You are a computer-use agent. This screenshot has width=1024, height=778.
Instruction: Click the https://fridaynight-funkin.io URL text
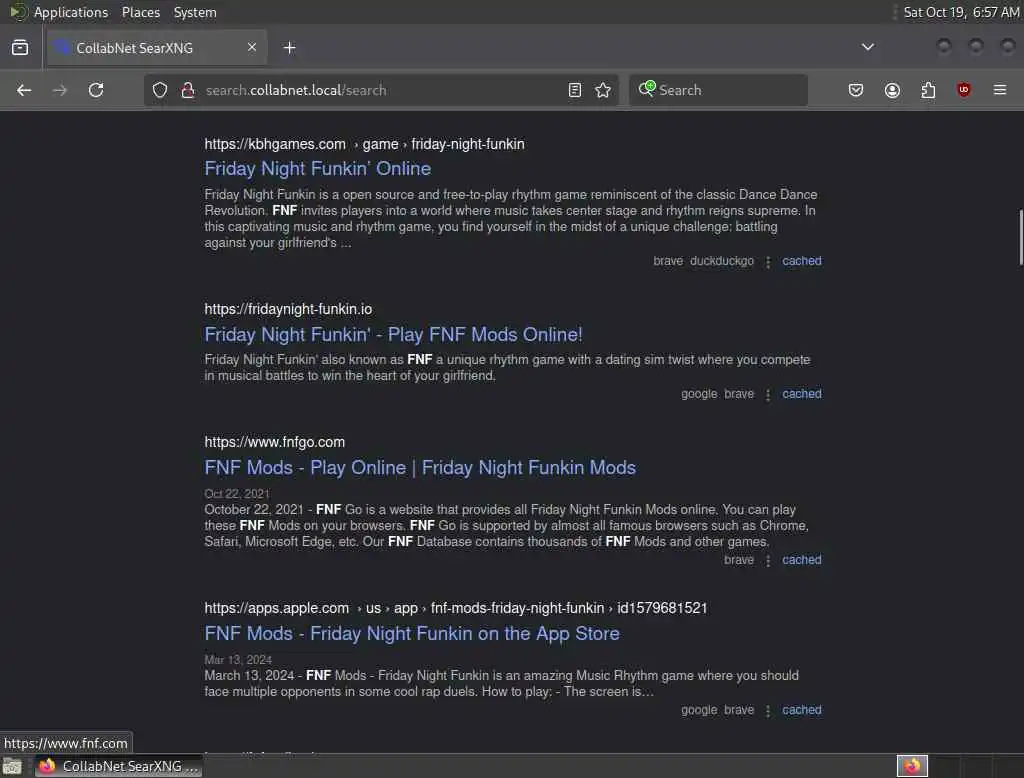[288, 310]
